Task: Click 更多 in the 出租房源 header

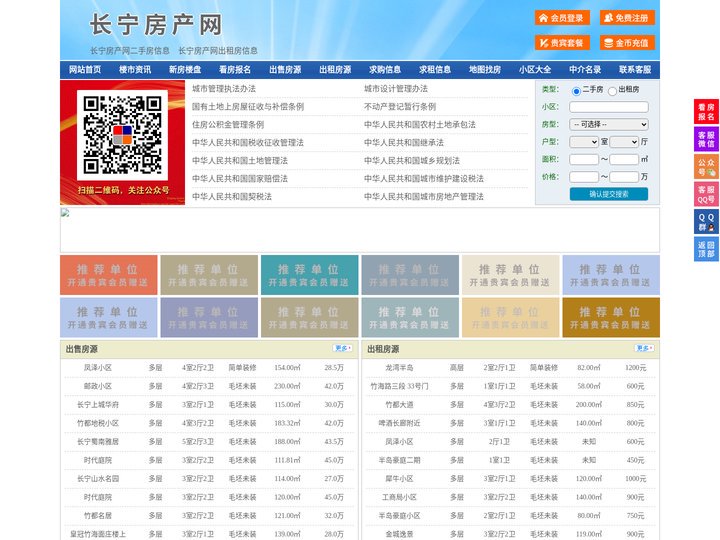Action: (644, 349)
